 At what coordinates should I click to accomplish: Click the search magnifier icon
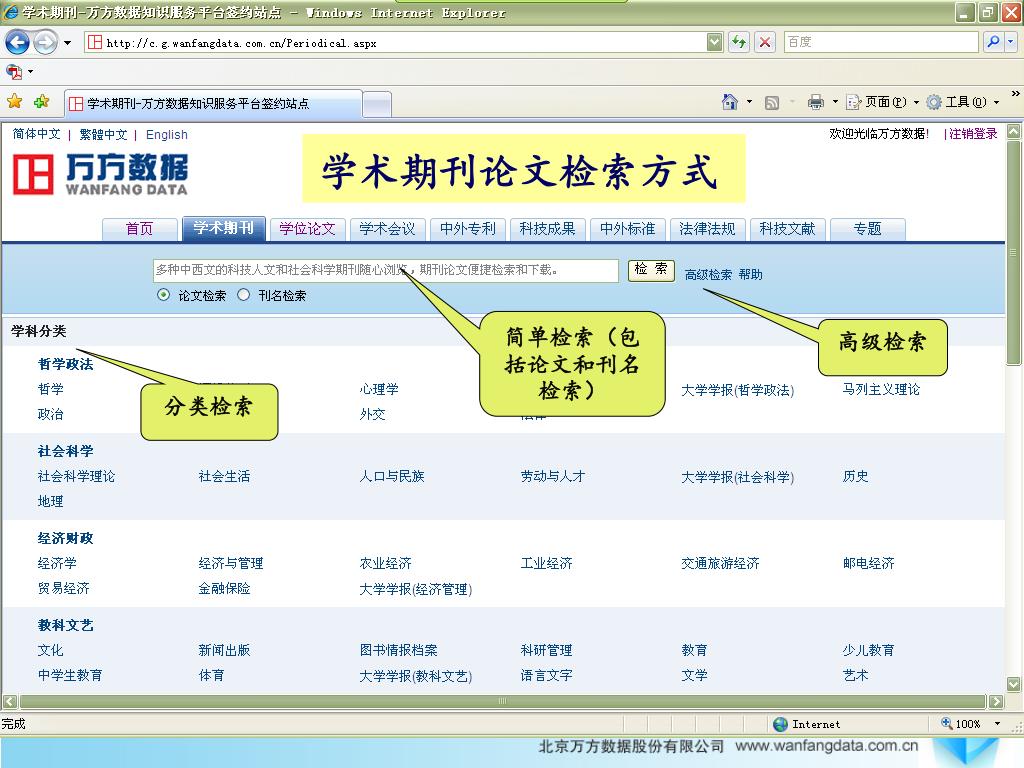point(993,42)
